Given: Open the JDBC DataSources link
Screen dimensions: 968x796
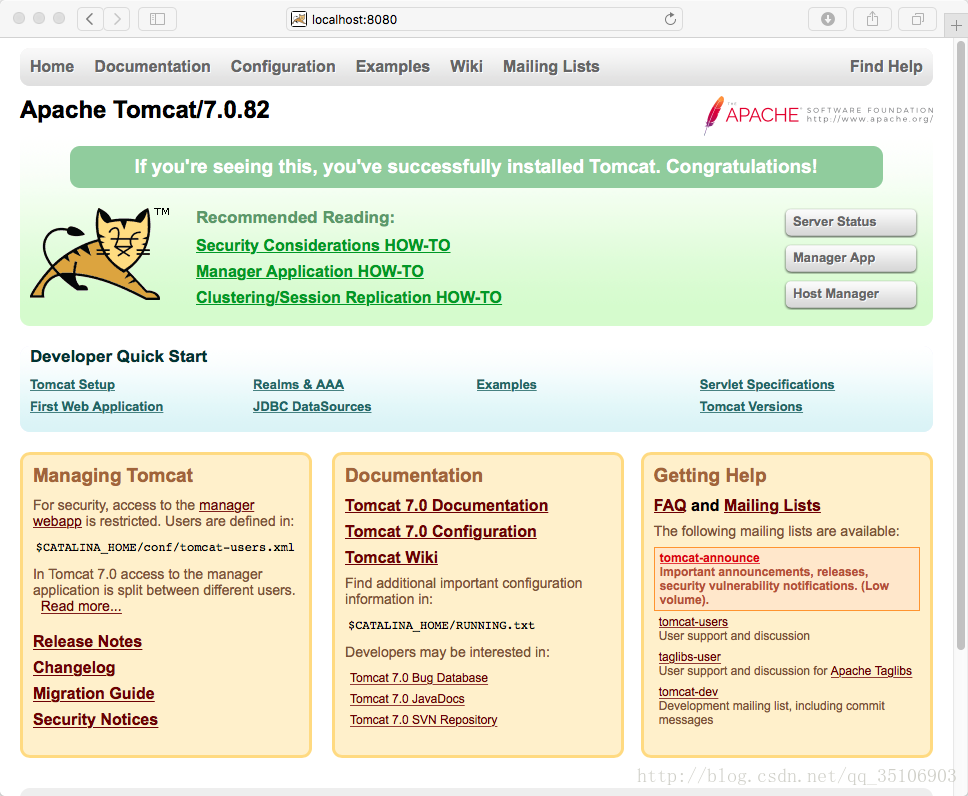Looking at the screenshot, I should [x=312, y=406].
